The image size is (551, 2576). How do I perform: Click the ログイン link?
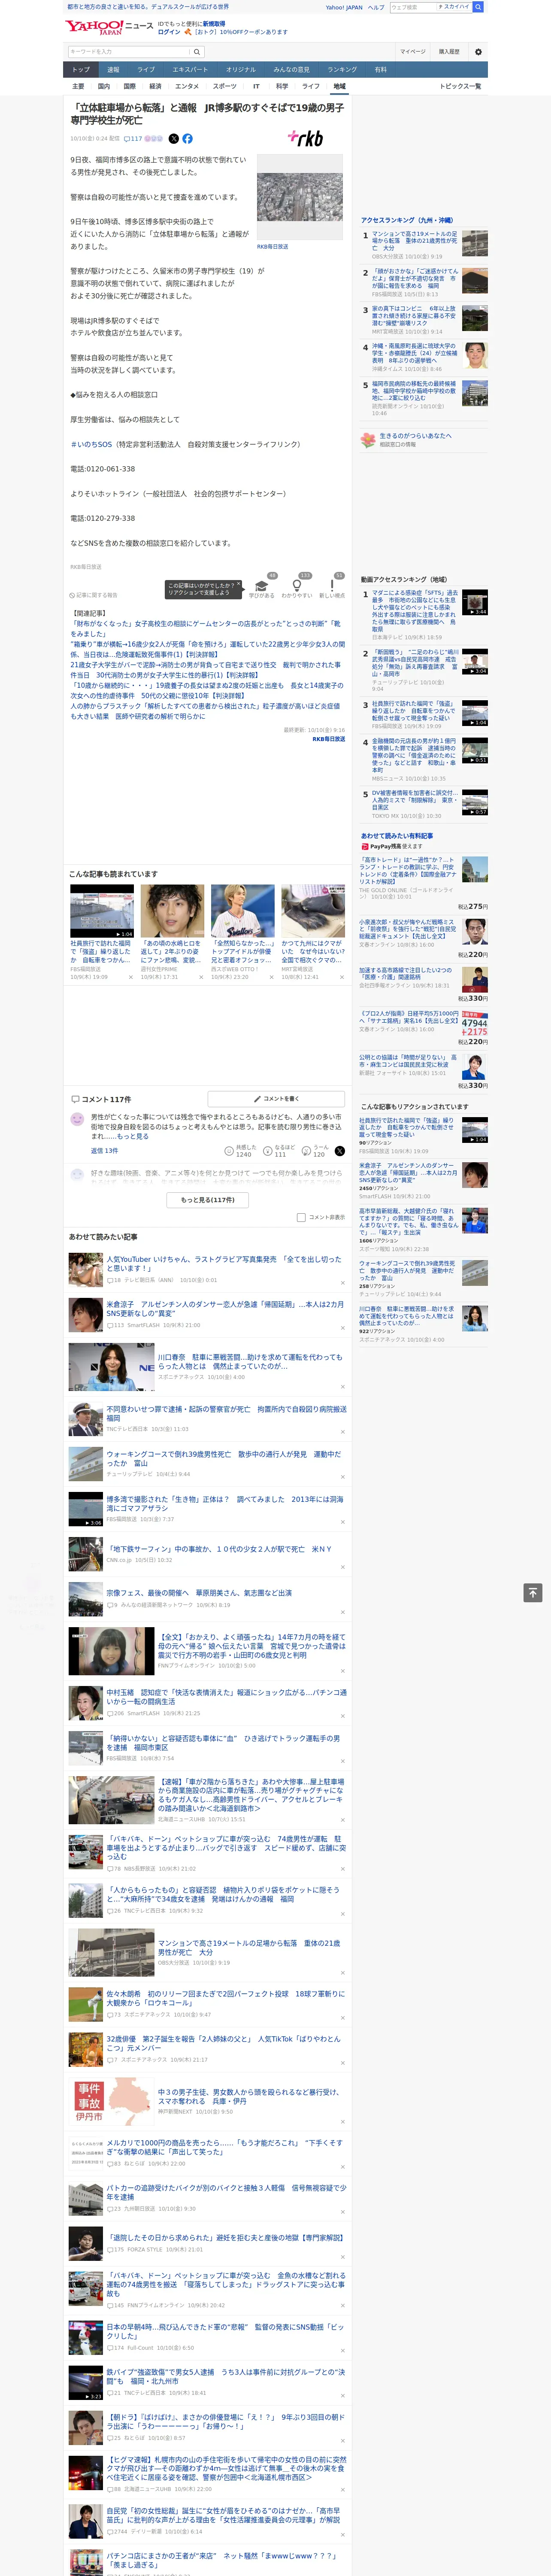169,32
